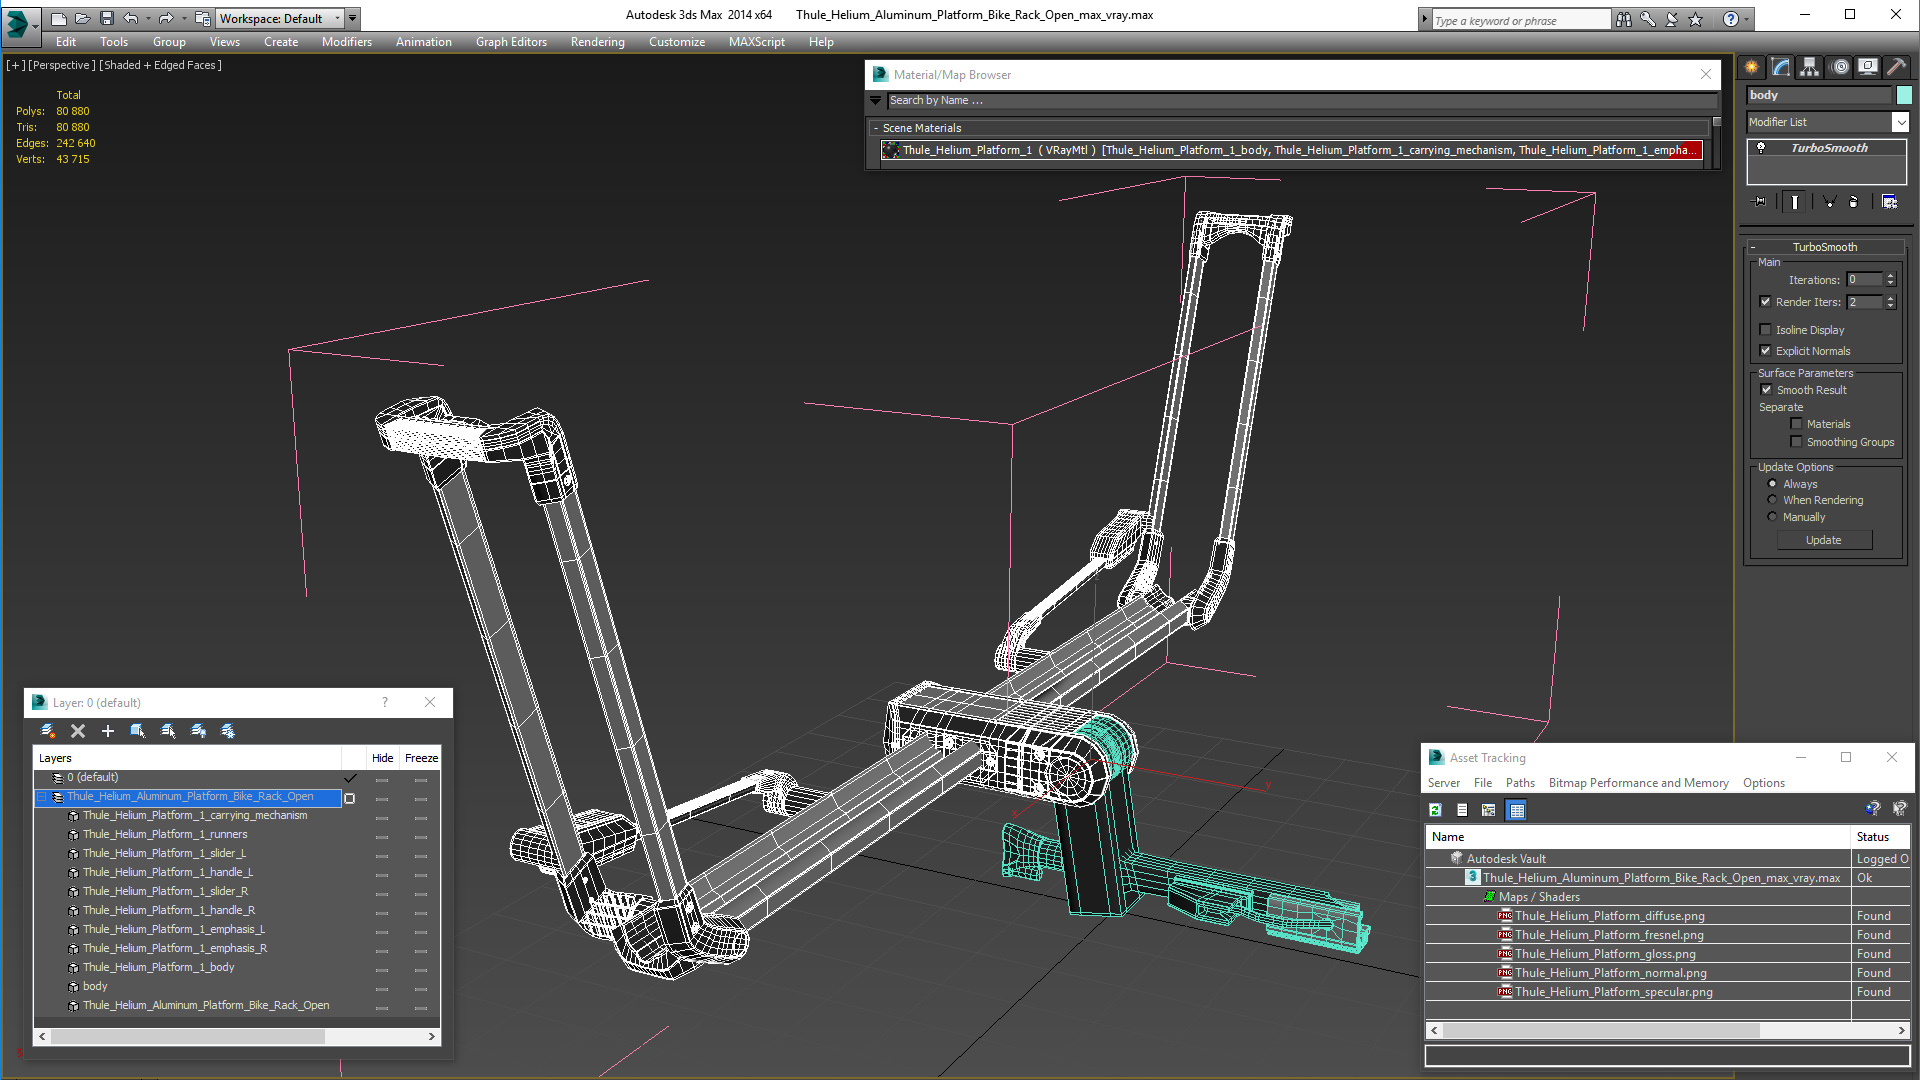Open the Modifiers menu
Screen dimensions: 1920x1080
346,42
